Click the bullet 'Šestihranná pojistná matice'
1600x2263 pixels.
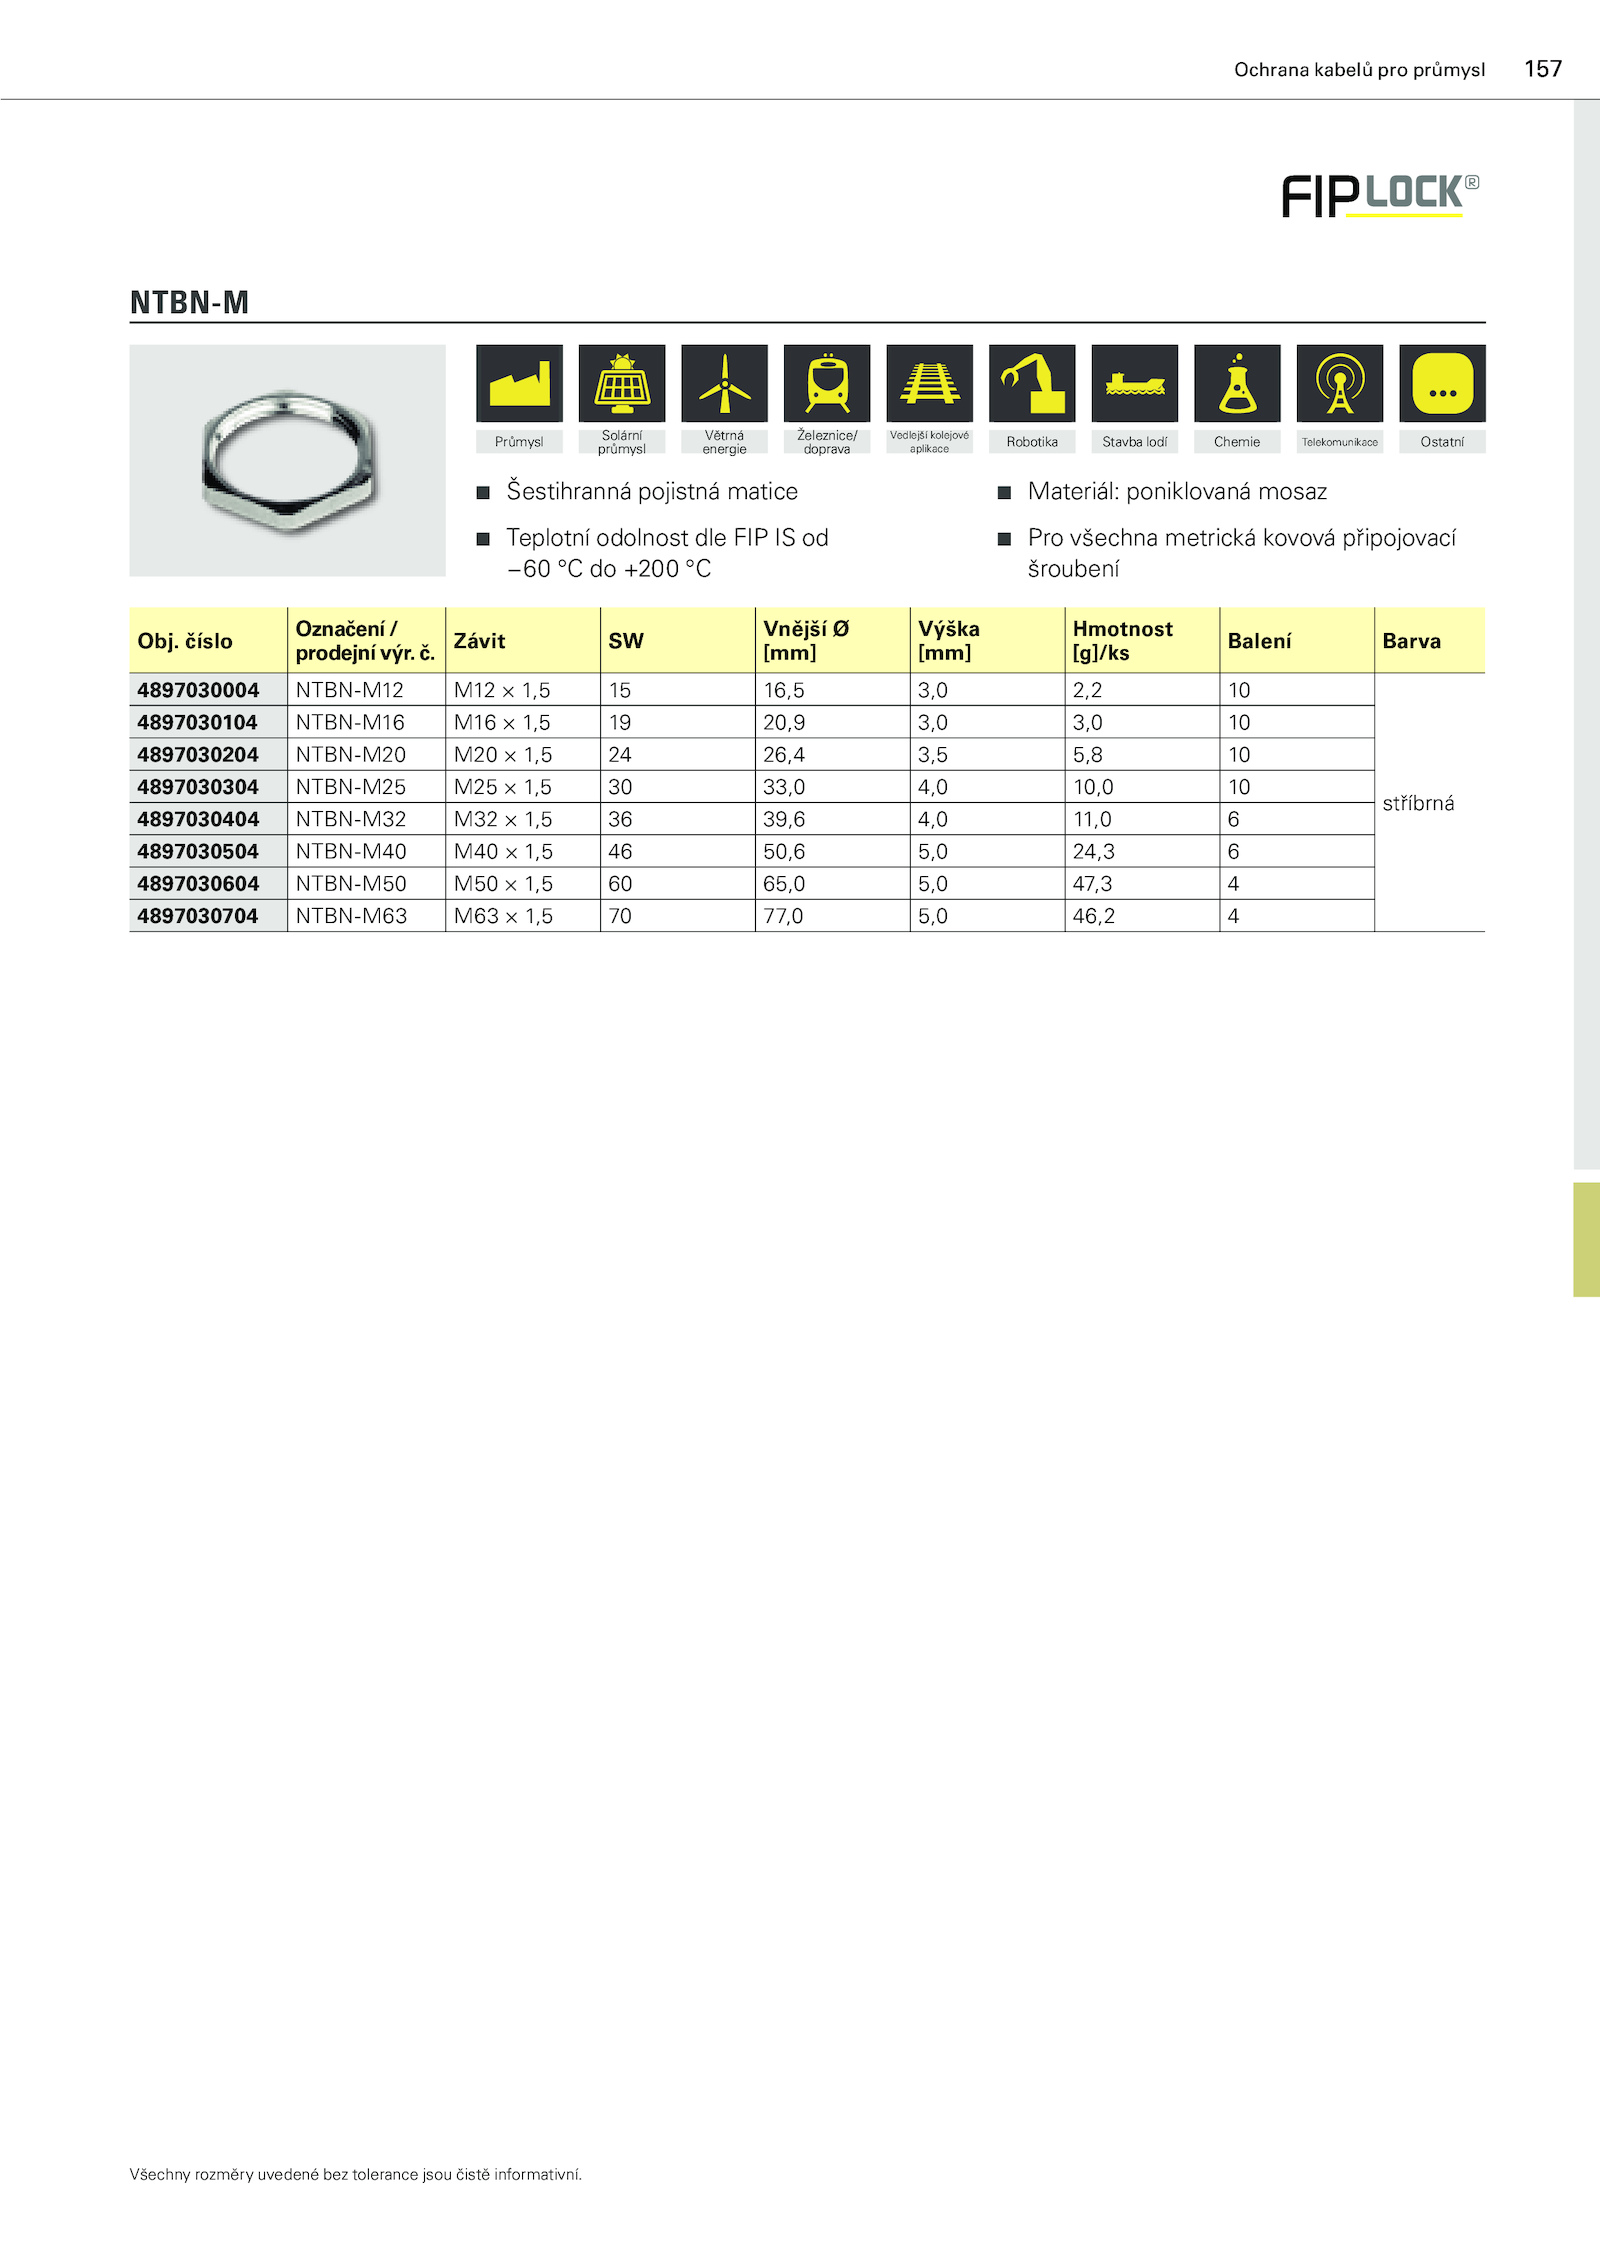pos(652,491)
